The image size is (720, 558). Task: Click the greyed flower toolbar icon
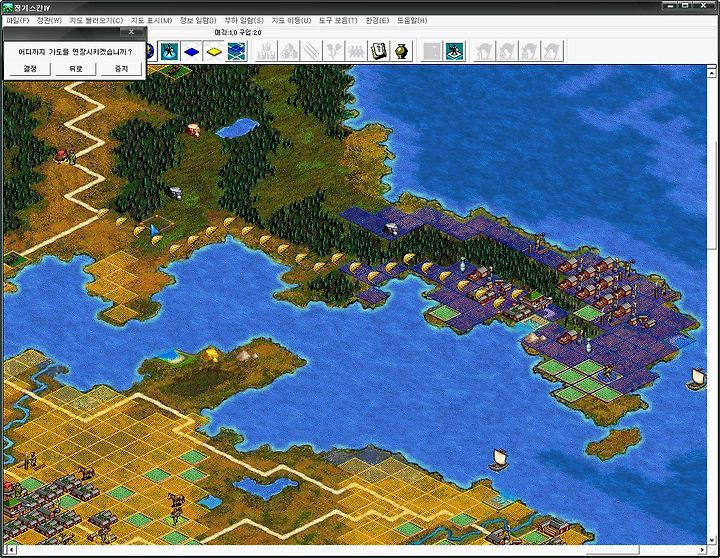pyautogui.click(x=333, y=51)
